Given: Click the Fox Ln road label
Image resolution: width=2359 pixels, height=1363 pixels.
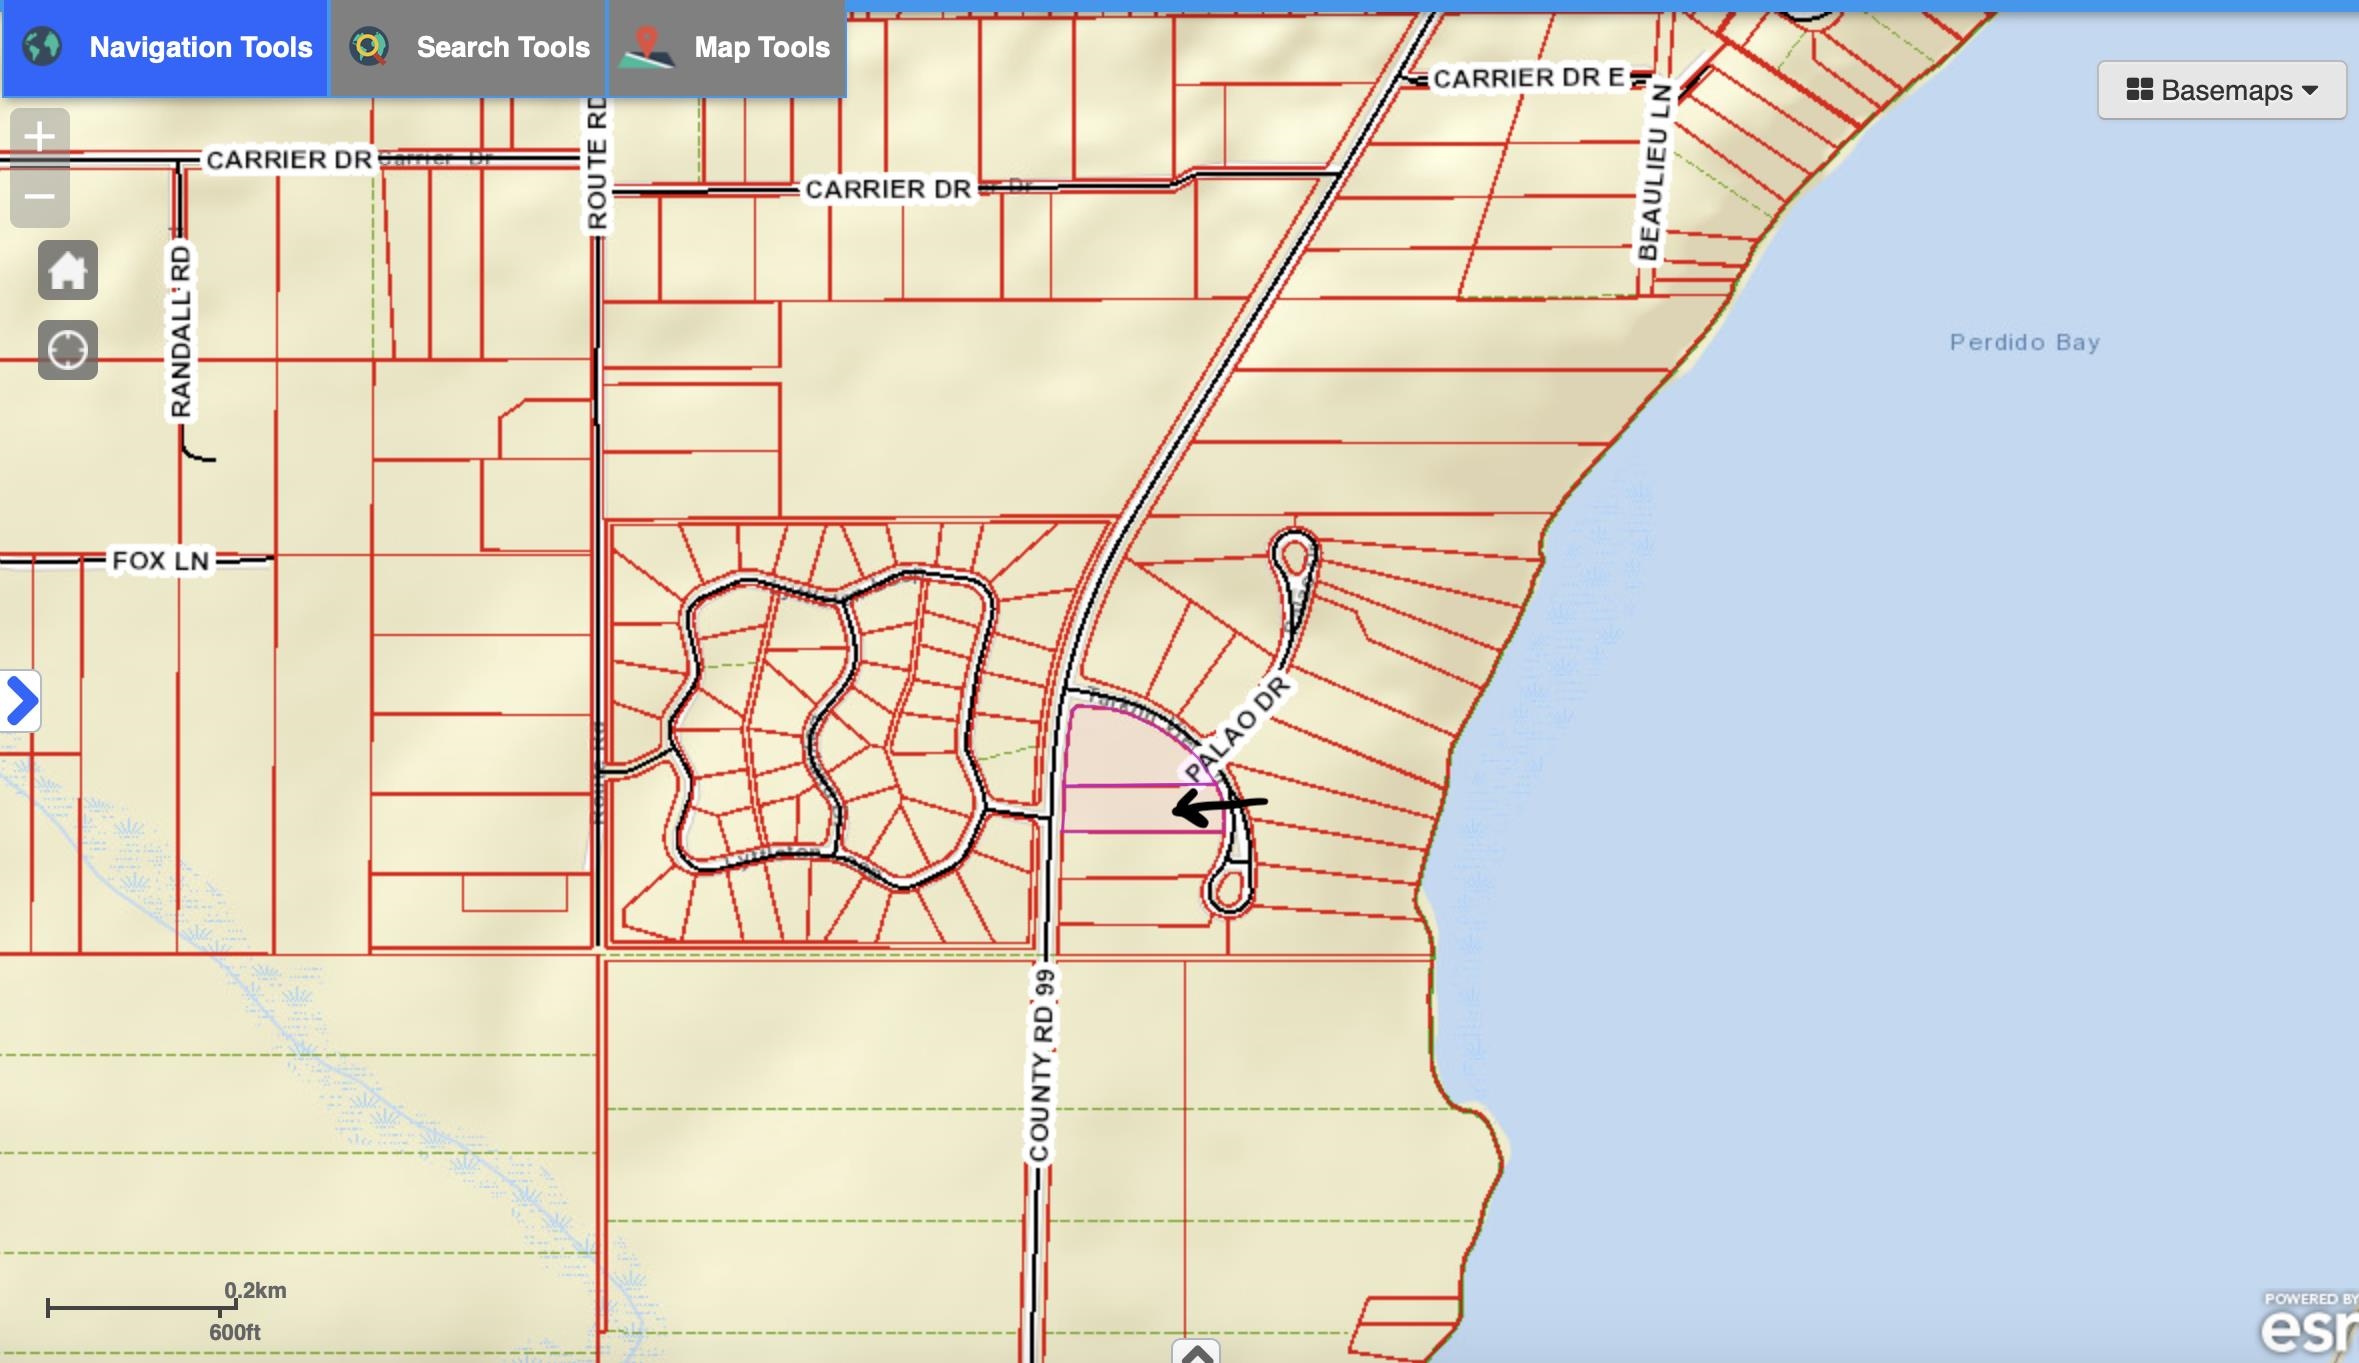Looking at the screenshot, I should (x=161, y=560).
